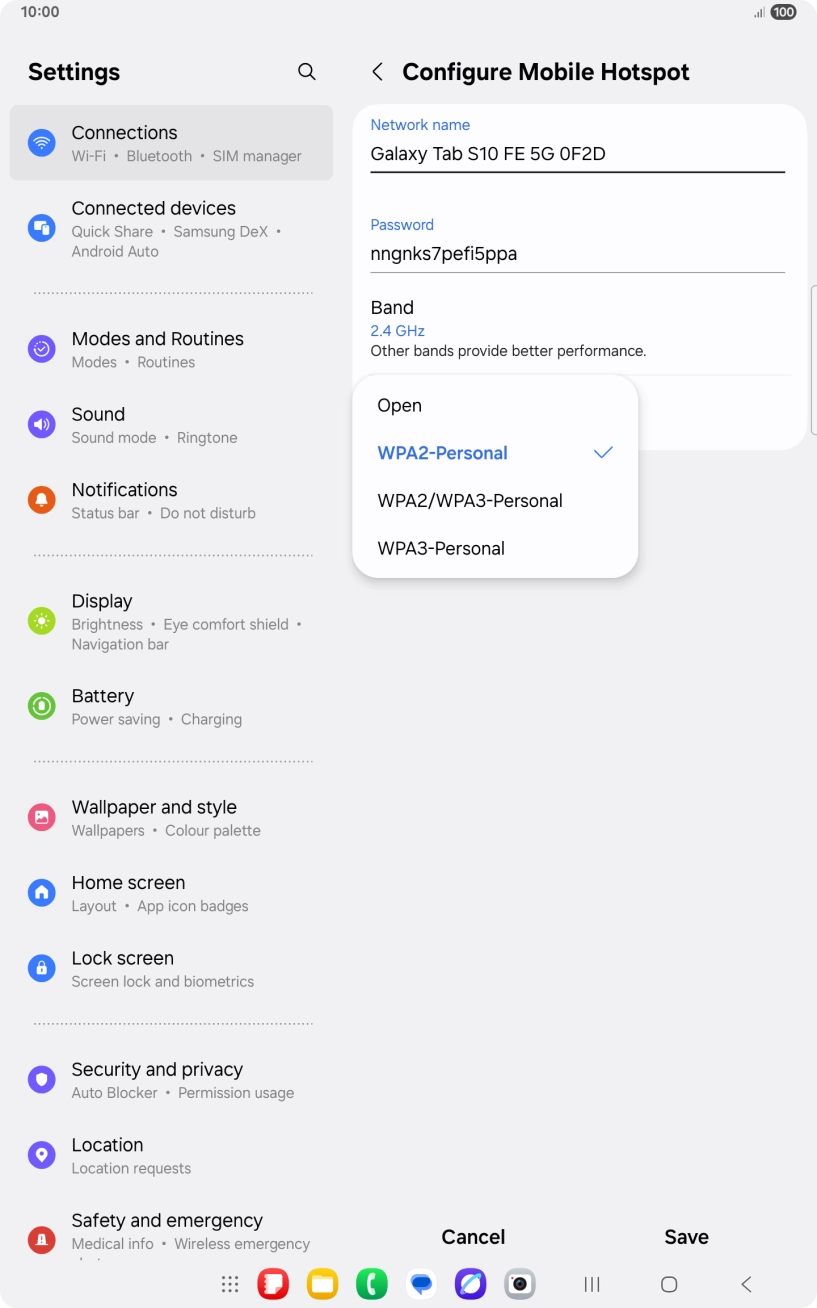Select WPA2-Personal security option

(443, 453)
